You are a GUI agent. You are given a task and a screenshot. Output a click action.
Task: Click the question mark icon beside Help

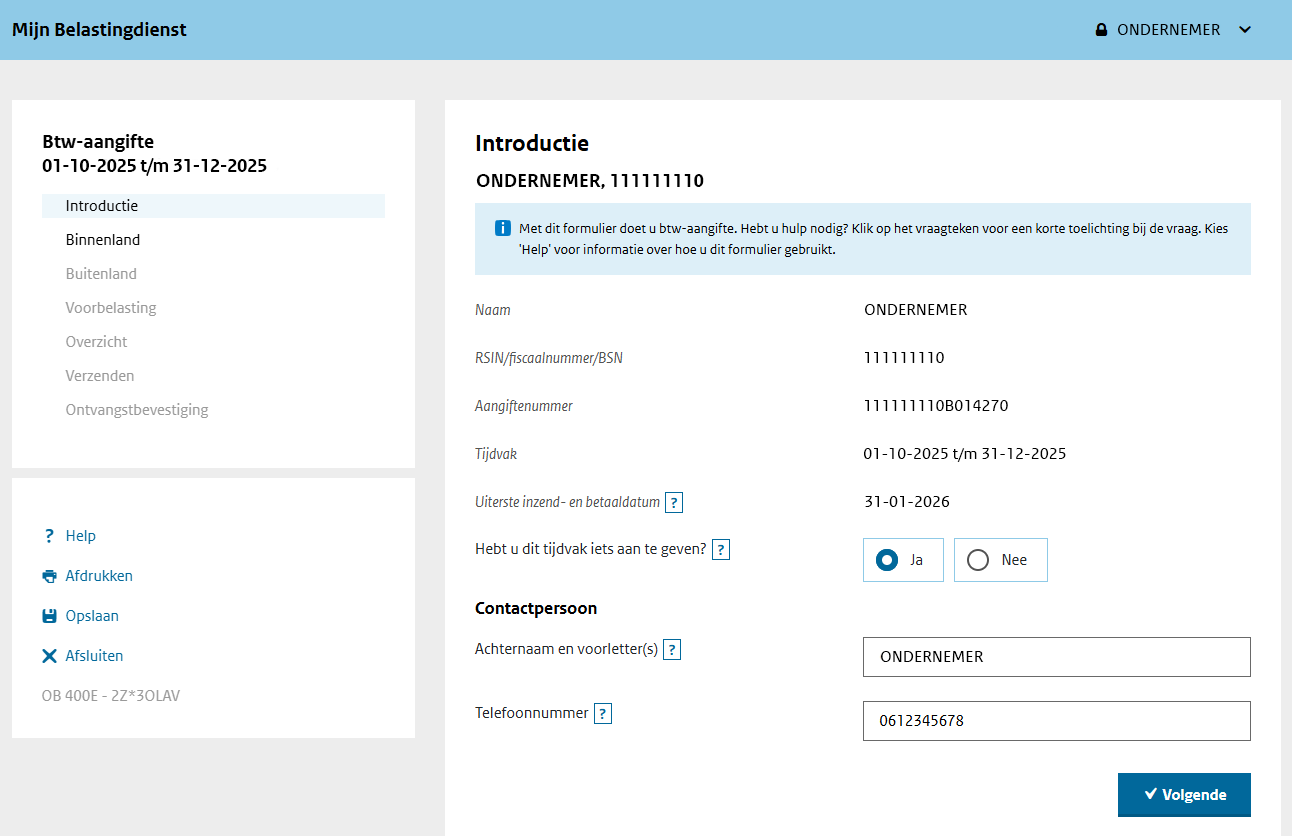[49, 535]
